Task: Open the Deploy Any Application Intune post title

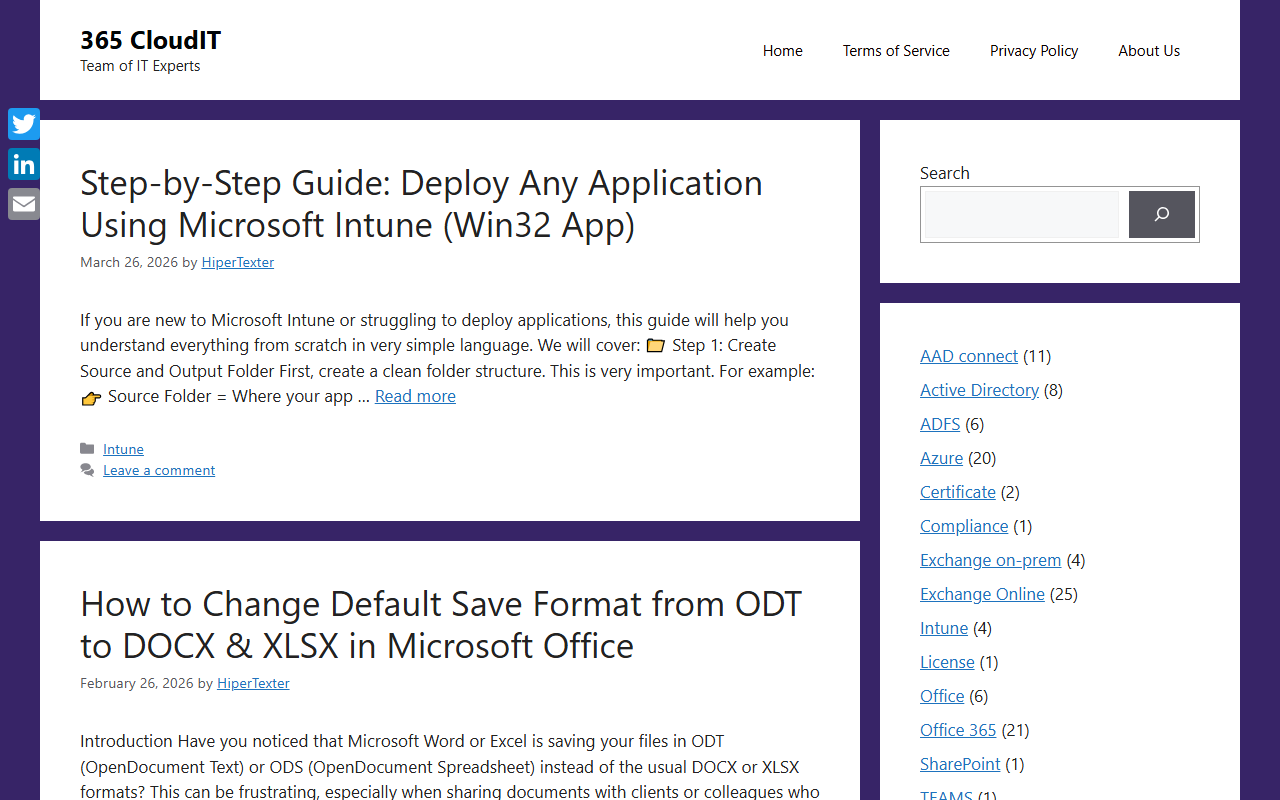Action: [x=421, y=204]
